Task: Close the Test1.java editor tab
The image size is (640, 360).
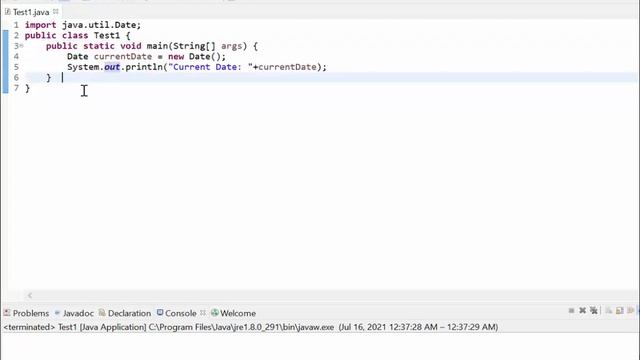Action: pyautogui.click(x=56, y=11)
